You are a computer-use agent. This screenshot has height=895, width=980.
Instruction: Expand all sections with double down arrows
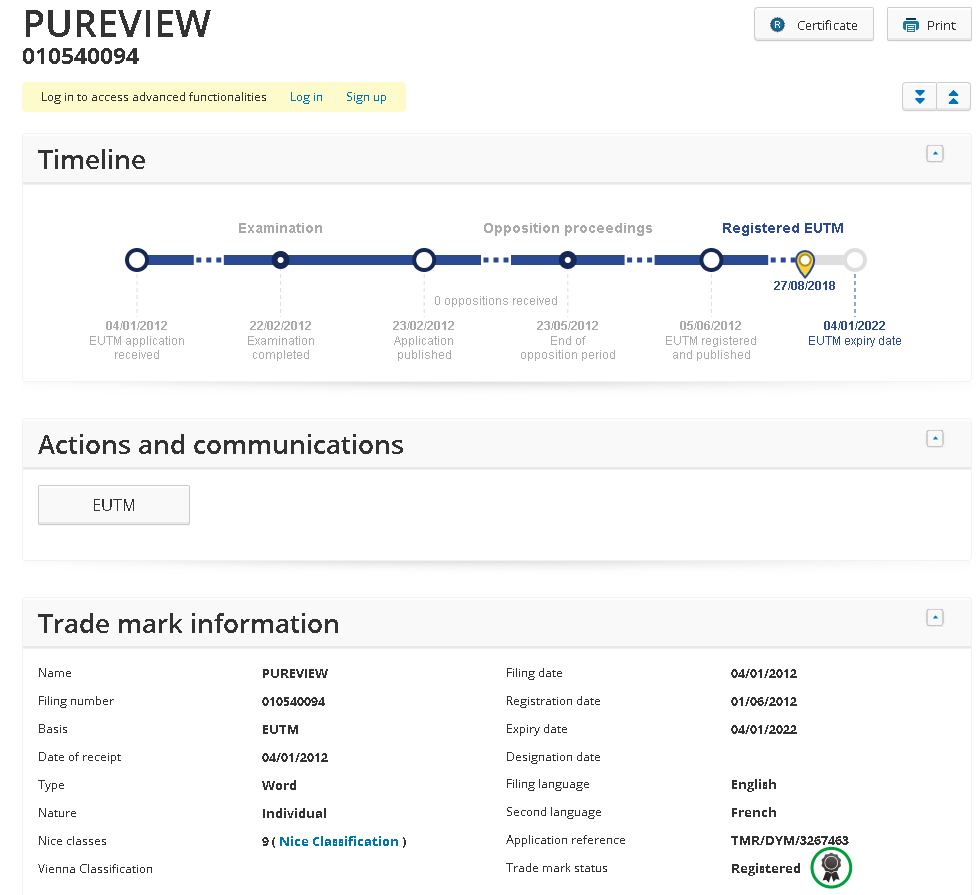coord(919,97)
